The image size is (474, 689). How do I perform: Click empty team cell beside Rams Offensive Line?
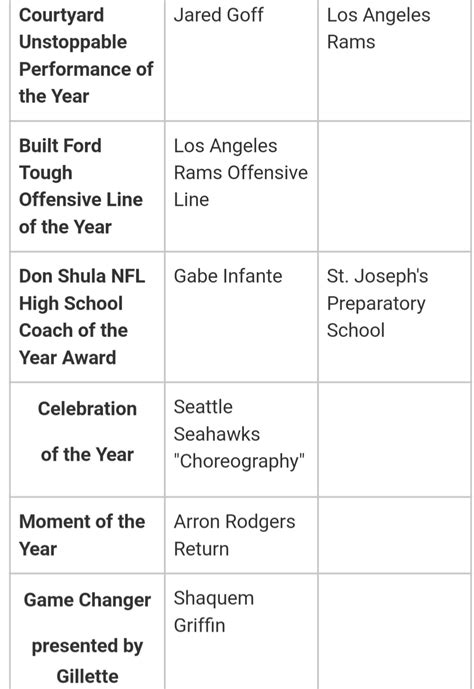click(x=394, y=186)
